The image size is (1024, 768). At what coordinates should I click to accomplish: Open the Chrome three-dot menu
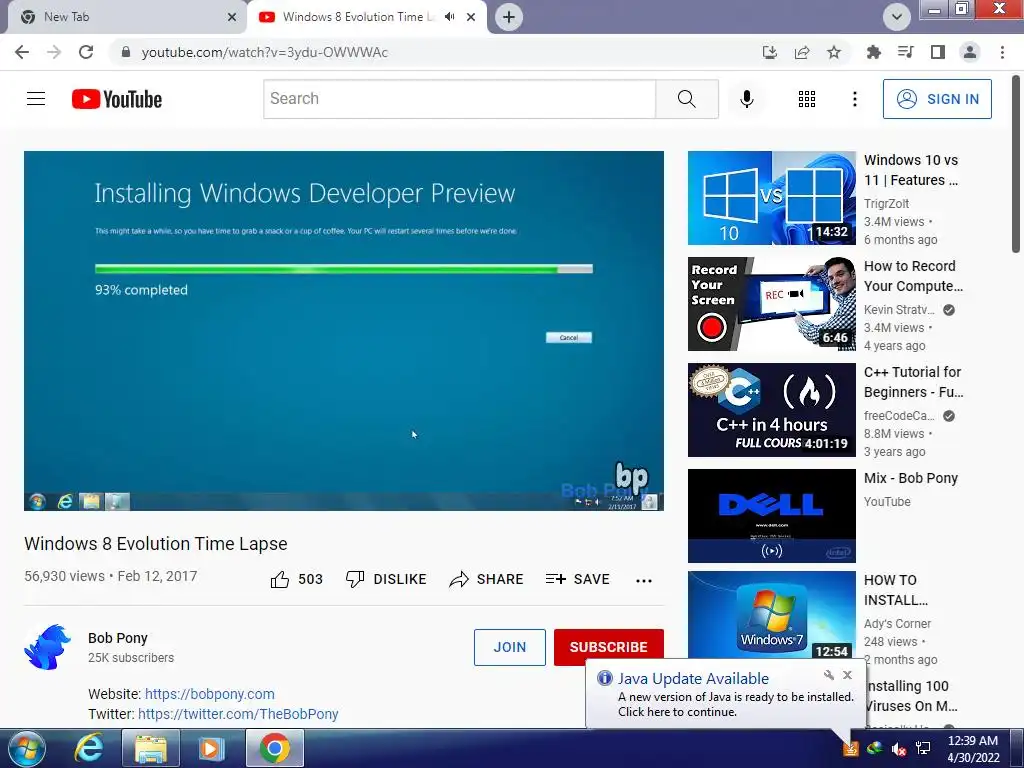point(1002,52)
